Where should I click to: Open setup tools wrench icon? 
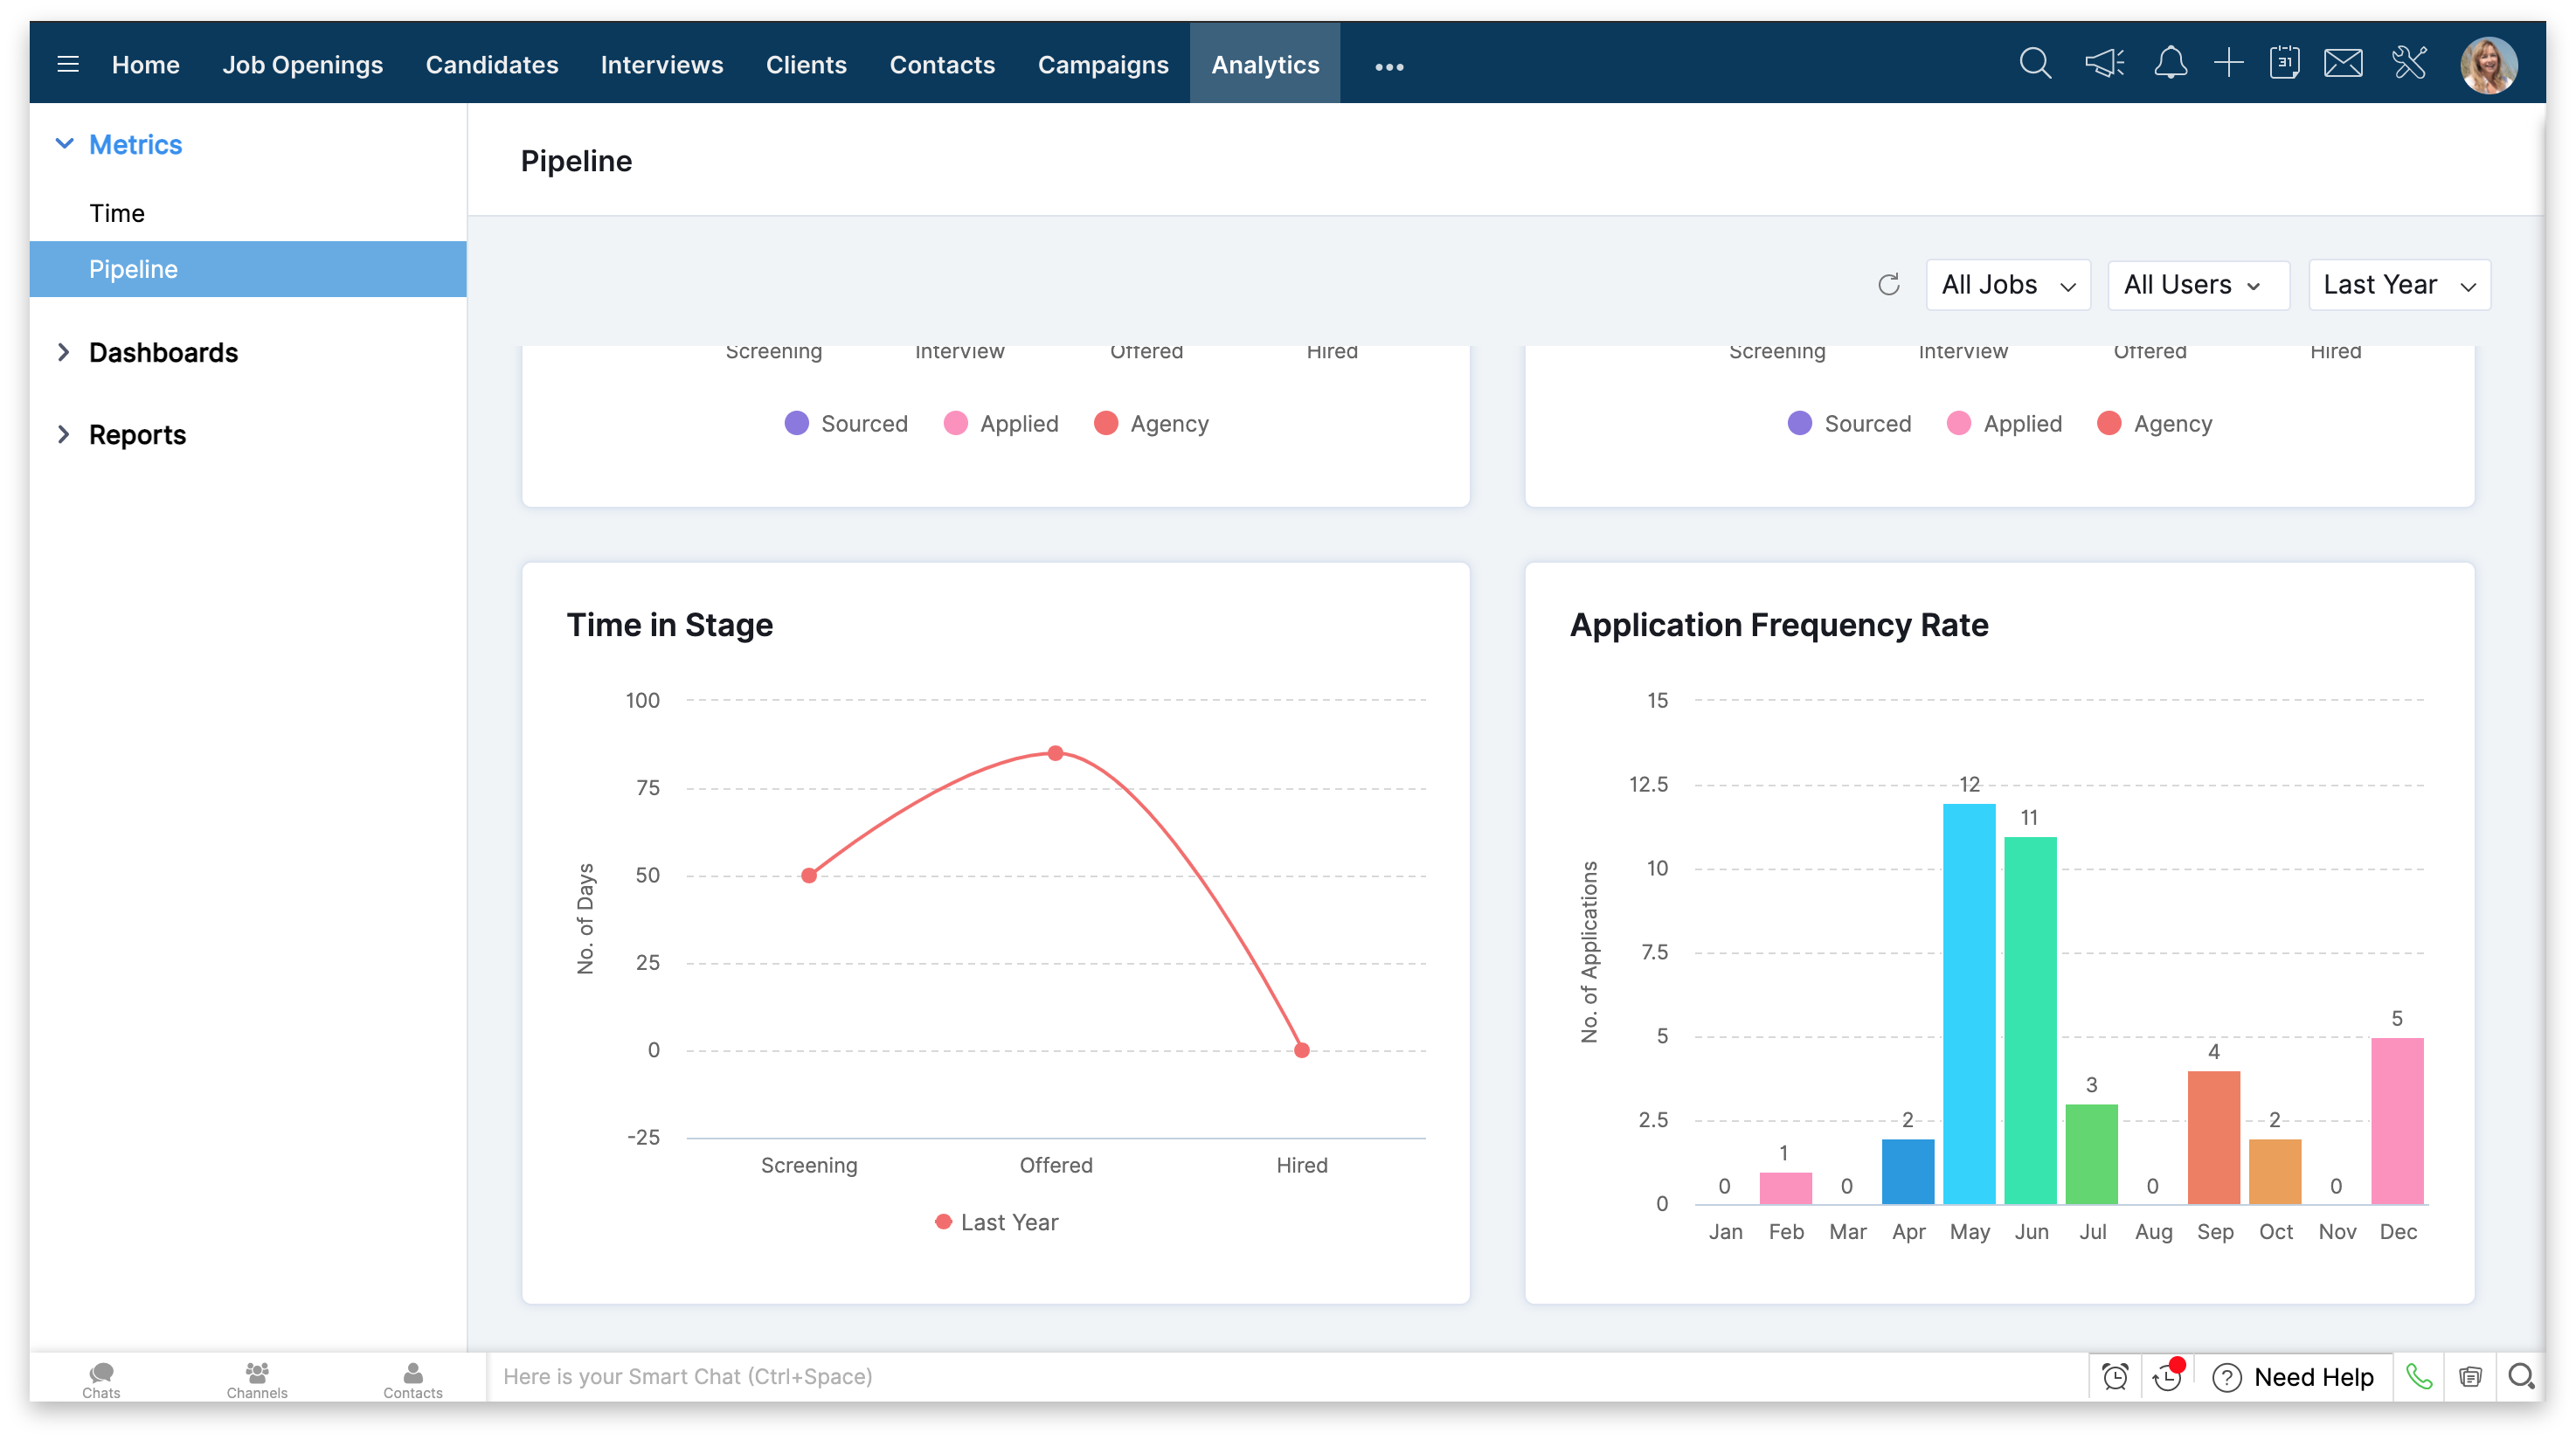[2409, 64]
